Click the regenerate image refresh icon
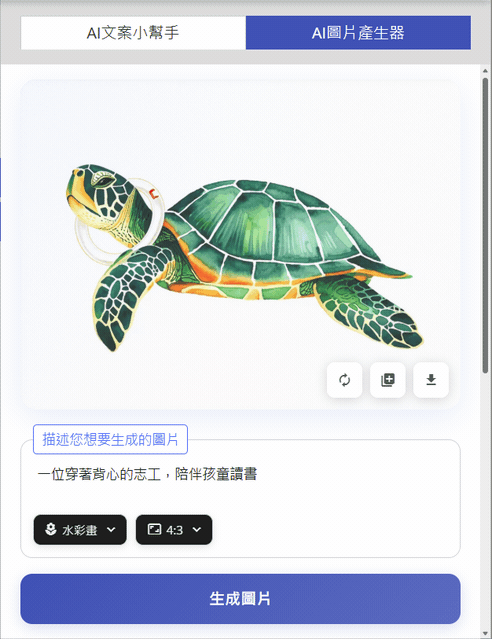This screenshot has width=492, height=639. [x=344, y=380]
